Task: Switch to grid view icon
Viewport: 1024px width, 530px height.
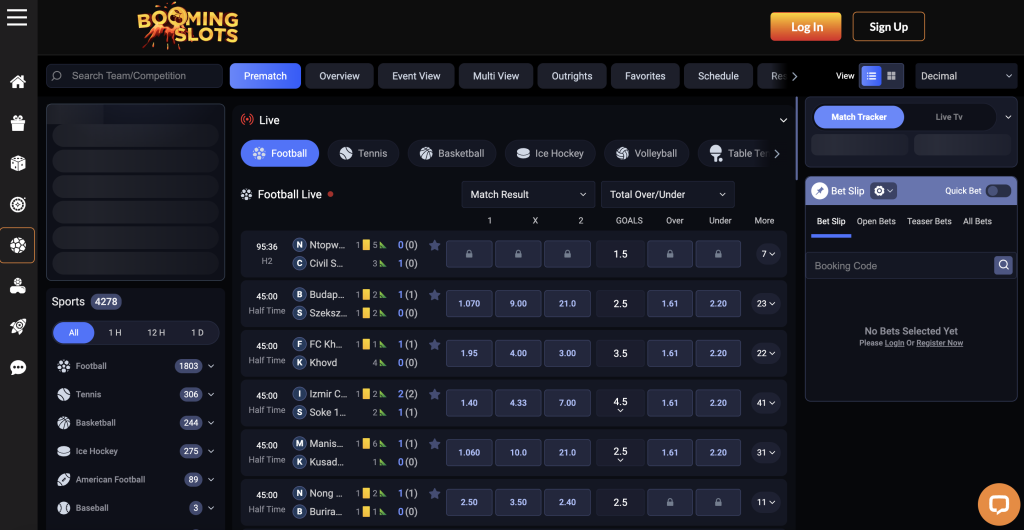Action: (x=892, y=76)
